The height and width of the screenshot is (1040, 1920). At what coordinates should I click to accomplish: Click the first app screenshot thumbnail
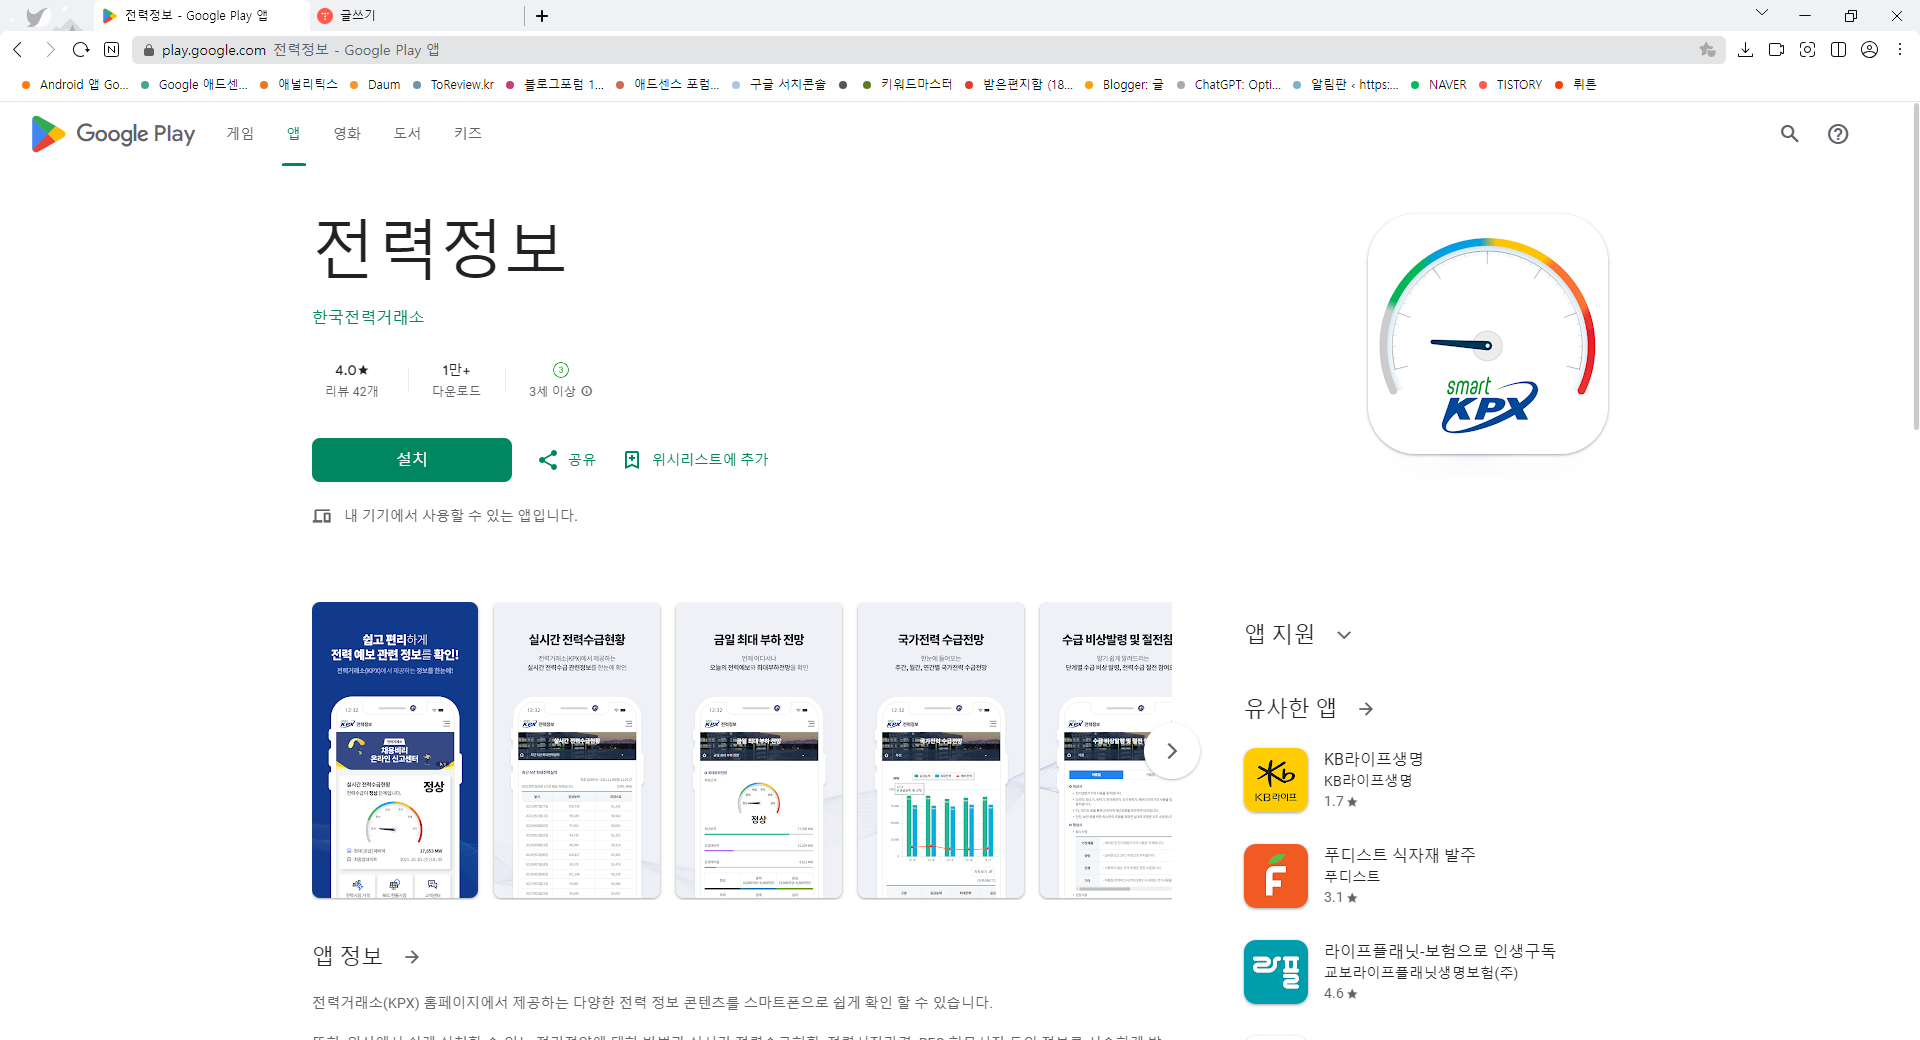pos(394,750)
